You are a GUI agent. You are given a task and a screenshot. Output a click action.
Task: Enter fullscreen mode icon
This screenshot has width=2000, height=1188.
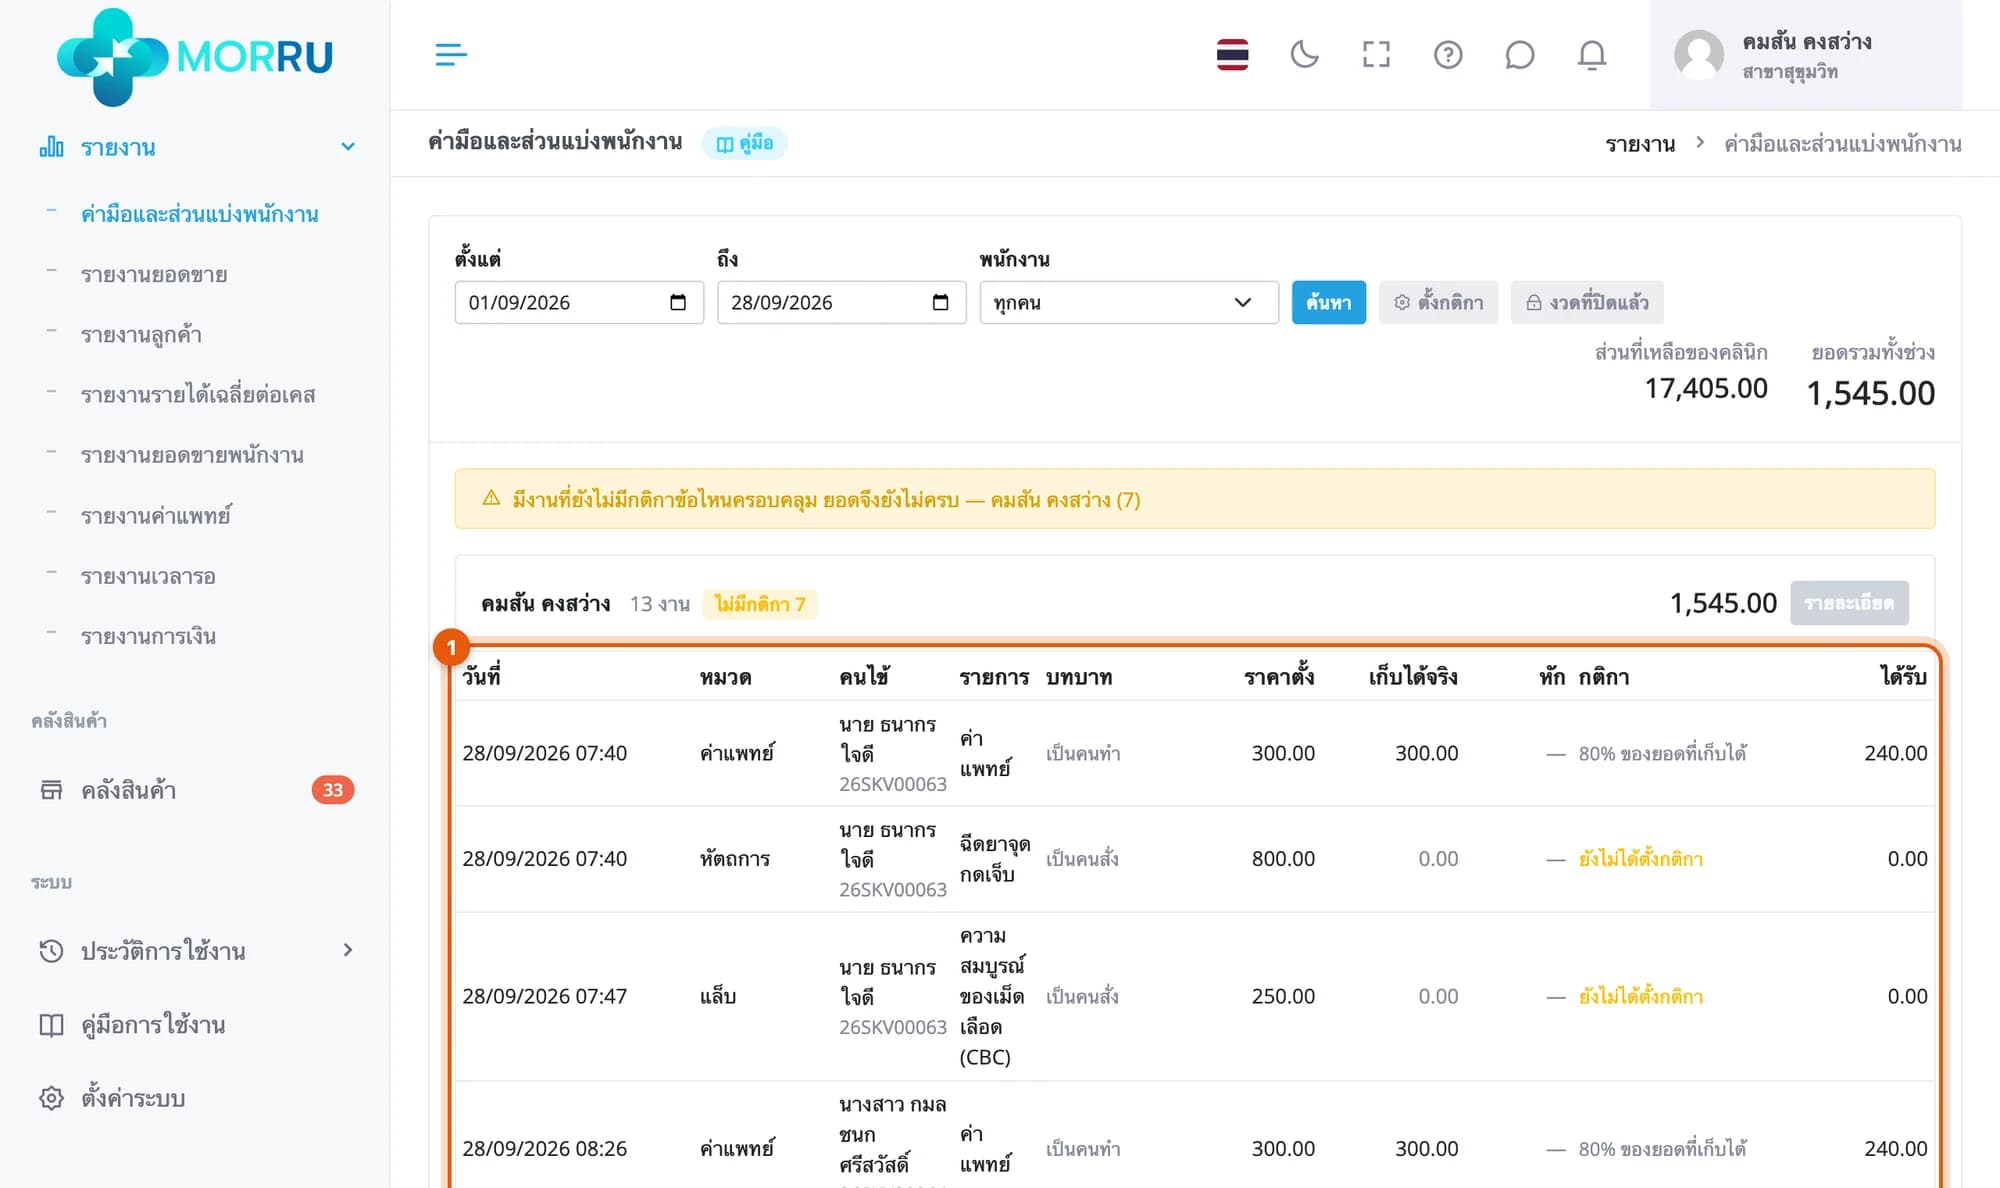pyautogui.click(x=1376, y=54)
